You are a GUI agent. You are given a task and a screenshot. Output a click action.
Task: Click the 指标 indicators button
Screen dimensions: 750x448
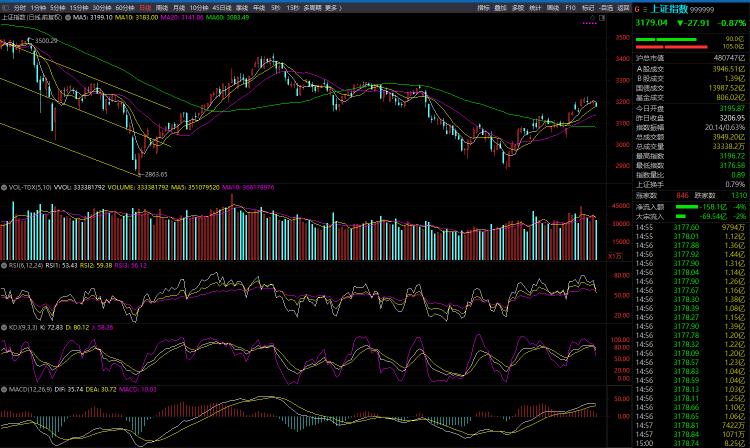483,7
